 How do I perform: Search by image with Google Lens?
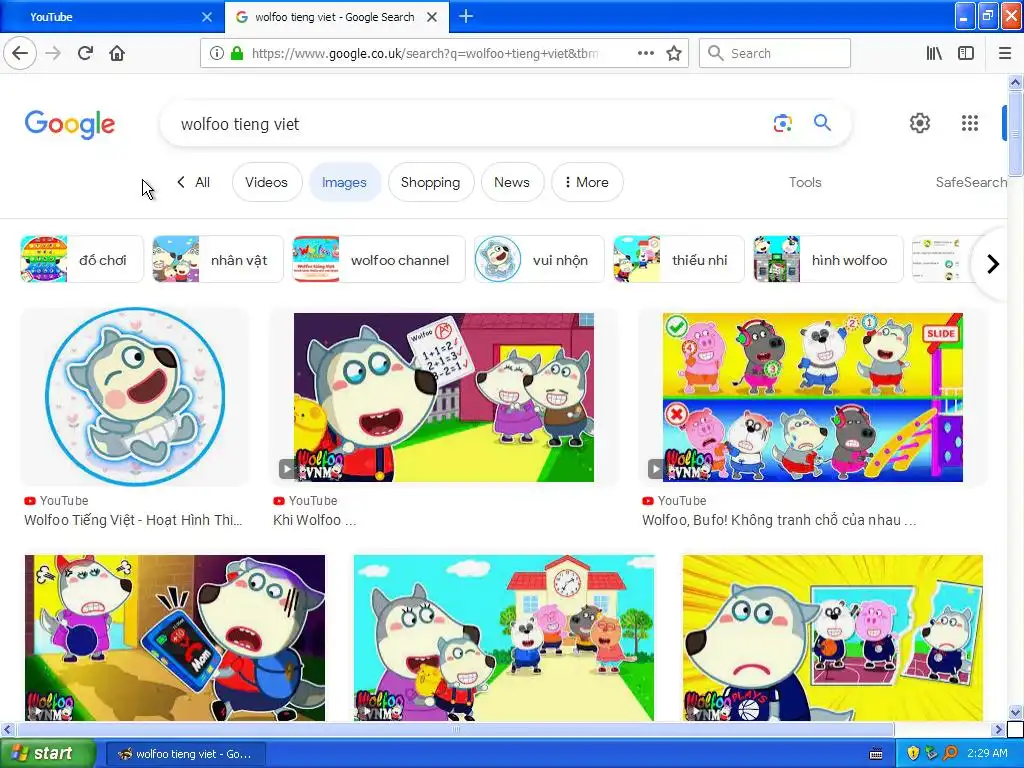pyautogui.click(x=782, y=123)
